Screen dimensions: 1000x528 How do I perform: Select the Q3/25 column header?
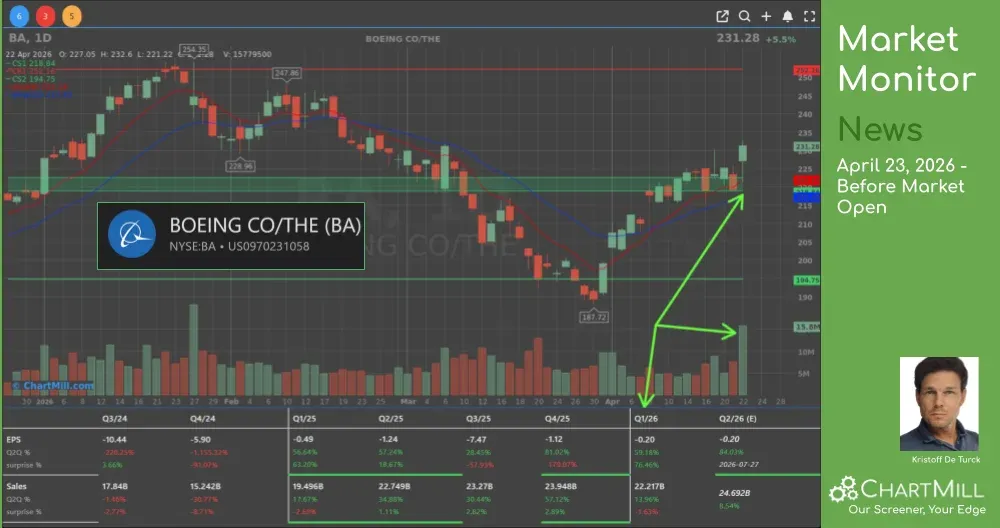[x=478, y=419]
